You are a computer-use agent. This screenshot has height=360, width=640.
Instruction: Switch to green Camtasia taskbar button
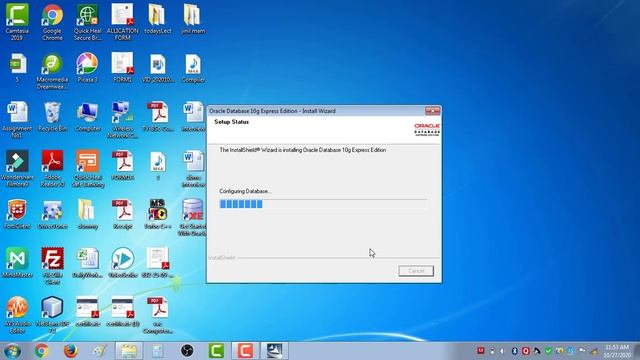216,351
